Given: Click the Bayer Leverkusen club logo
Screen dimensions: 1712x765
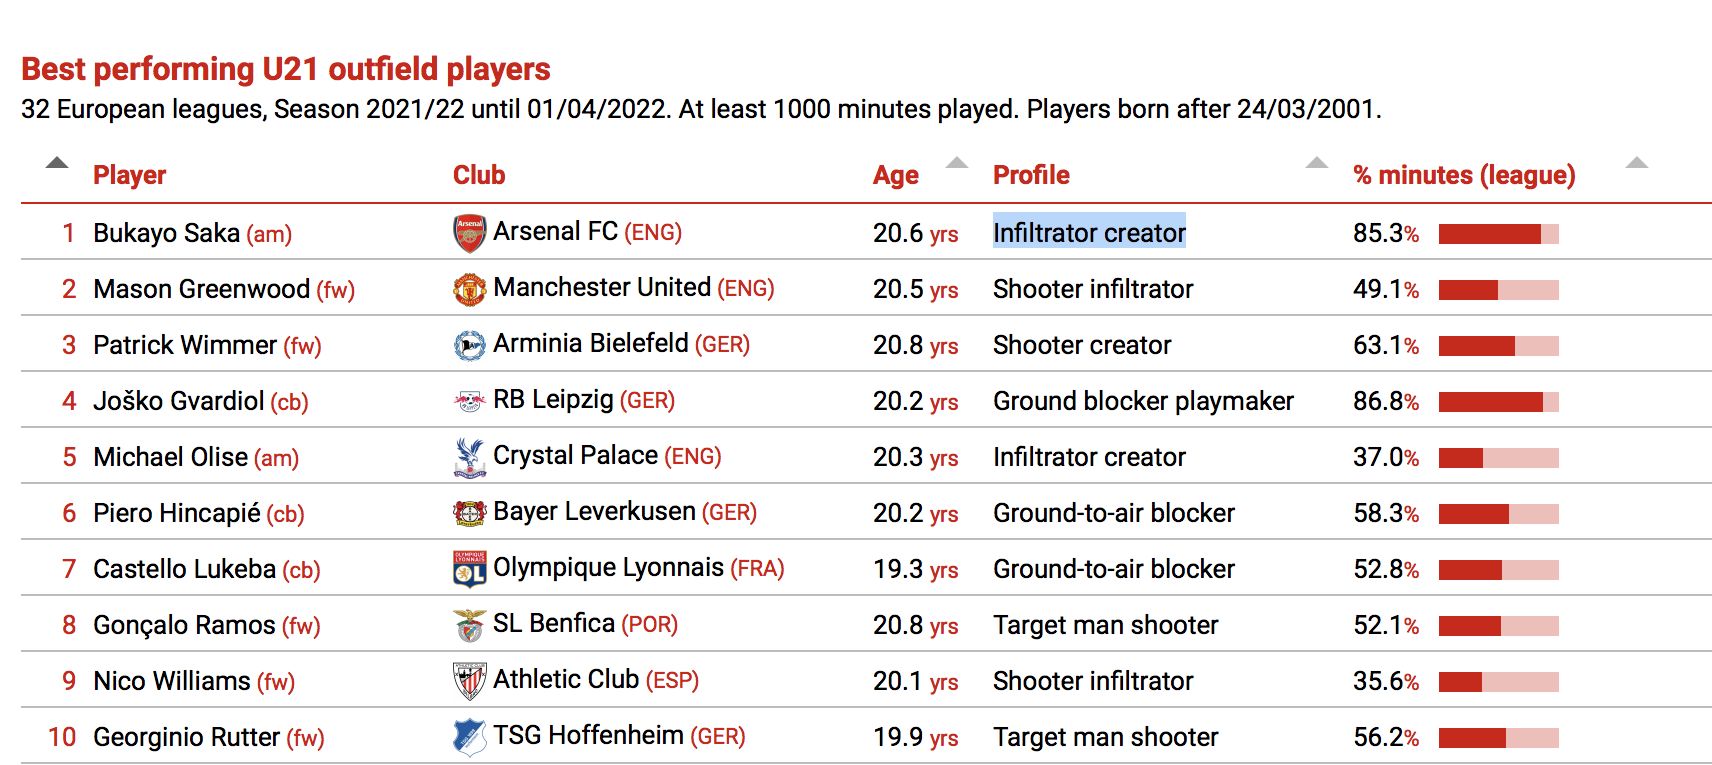Looking at the screenshot, I should pyautogui.click(x=469, y=513).
